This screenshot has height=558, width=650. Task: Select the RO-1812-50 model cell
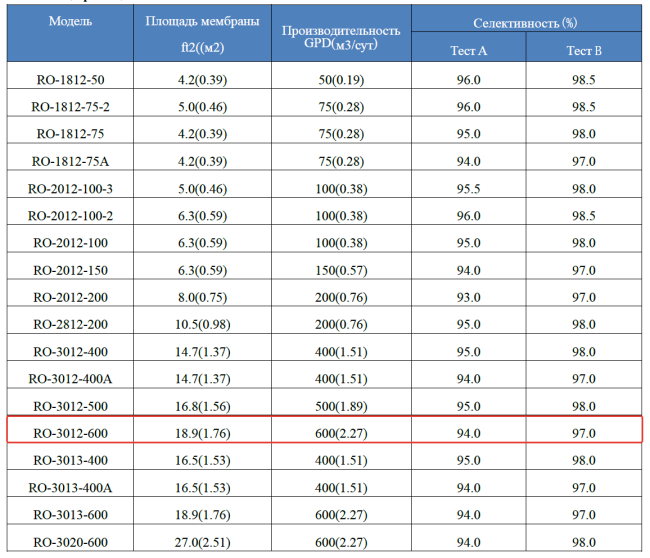click(x=71, y=79)
